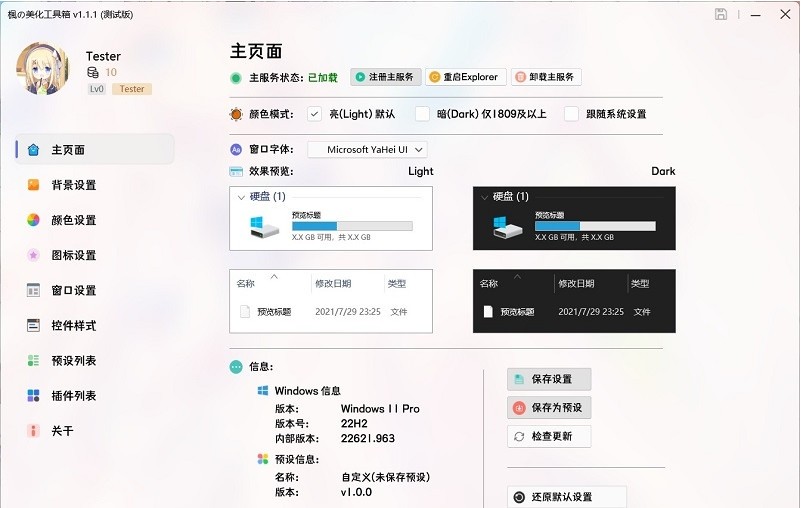Collapse 硬盘 (1) group in Light preview

tap(241, 197)
